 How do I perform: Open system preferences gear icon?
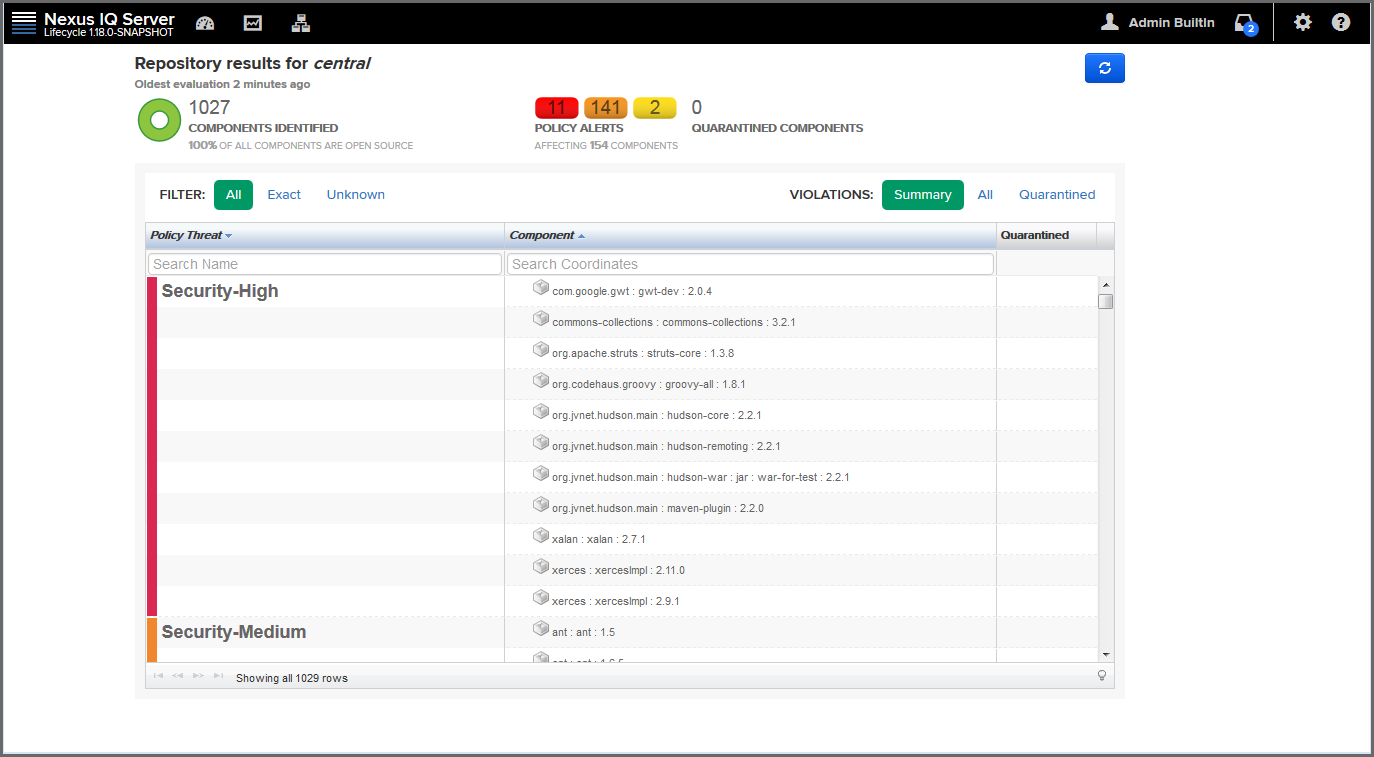[1302, 22]
